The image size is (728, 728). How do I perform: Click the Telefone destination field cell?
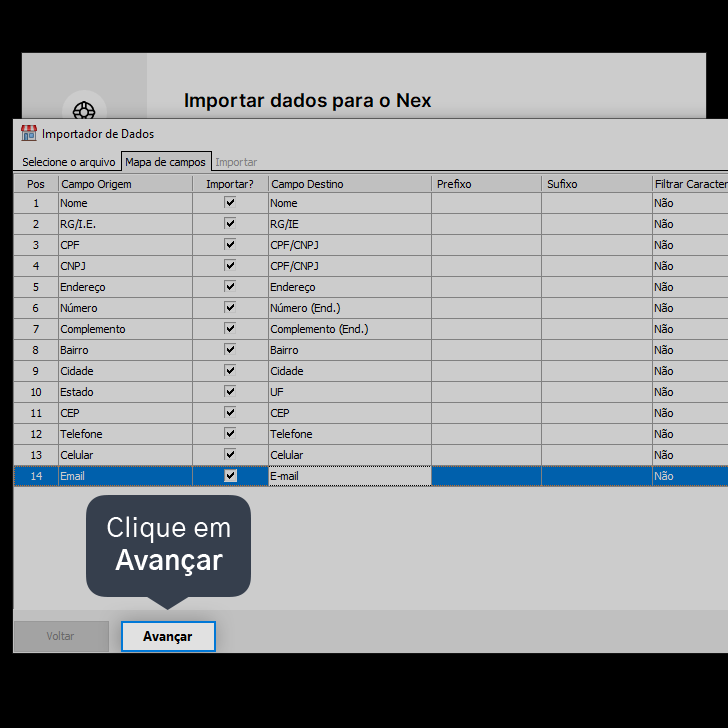pos(350,434)
